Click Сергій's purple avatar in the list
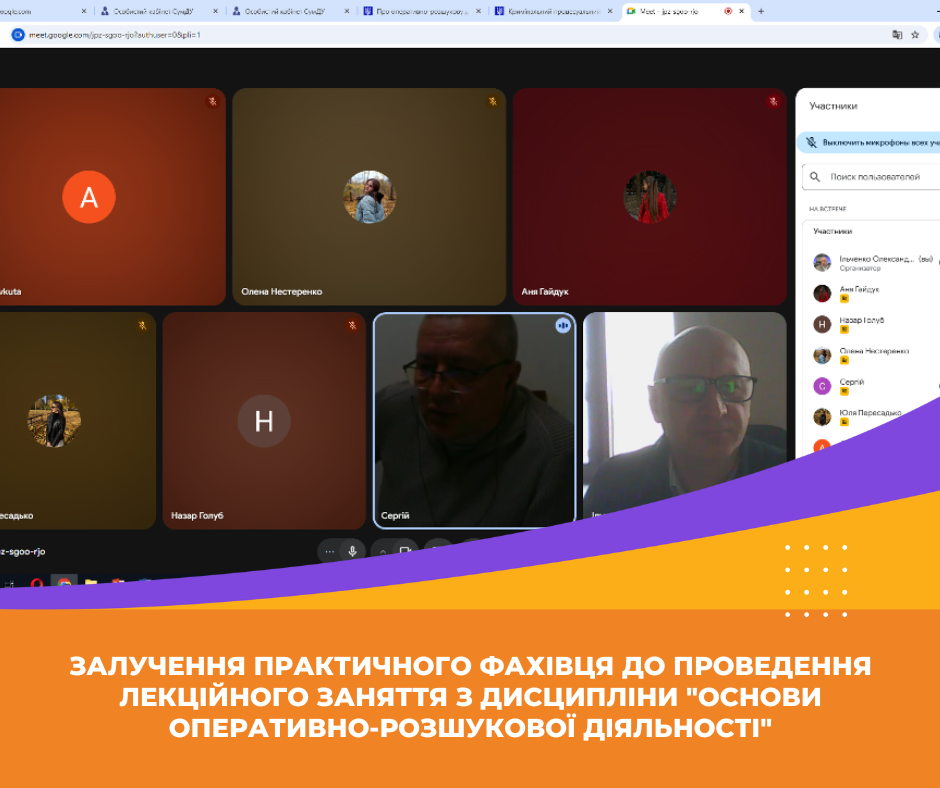The height and width of the screenshot is (788, 940). click(x=822, y=386)
